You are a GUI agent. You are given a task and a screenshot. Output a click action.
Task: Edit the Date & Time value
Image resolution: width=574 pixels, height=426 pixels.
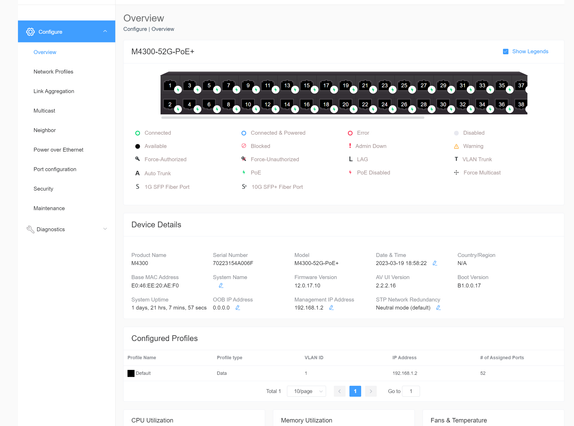435,263
